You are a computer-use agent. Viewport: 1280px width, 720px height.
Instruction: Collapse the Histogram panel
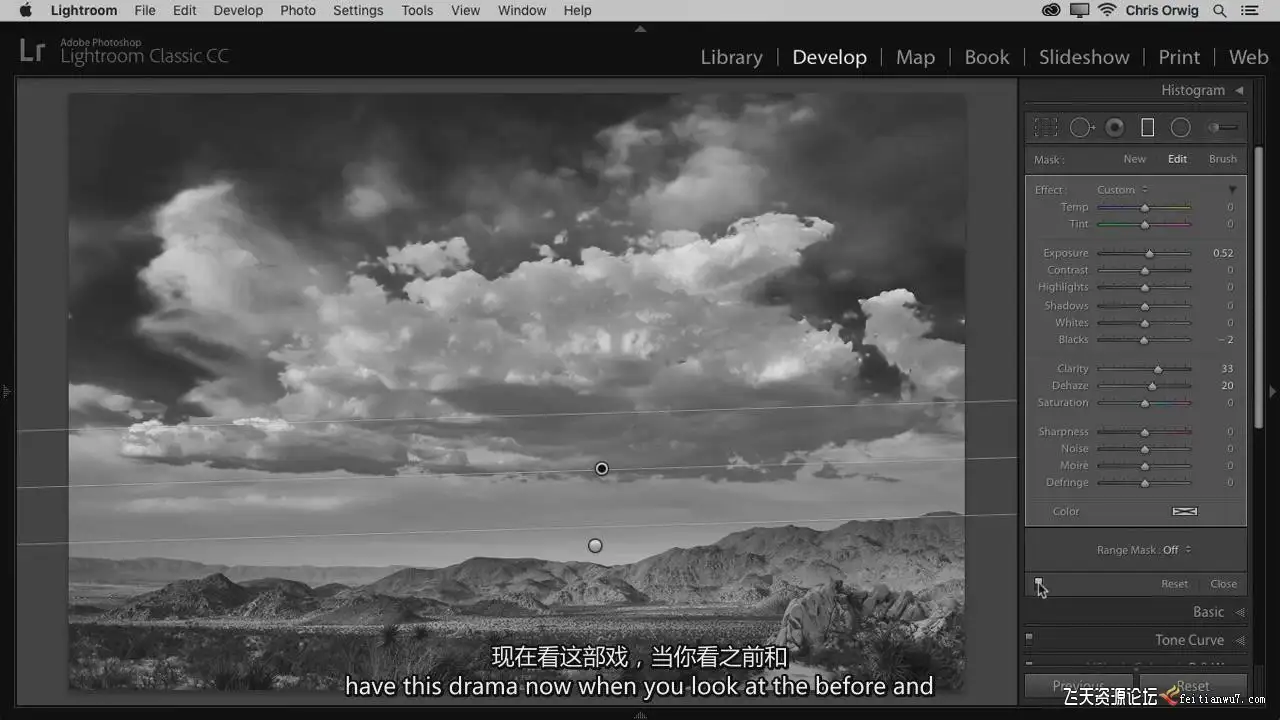1239,90
